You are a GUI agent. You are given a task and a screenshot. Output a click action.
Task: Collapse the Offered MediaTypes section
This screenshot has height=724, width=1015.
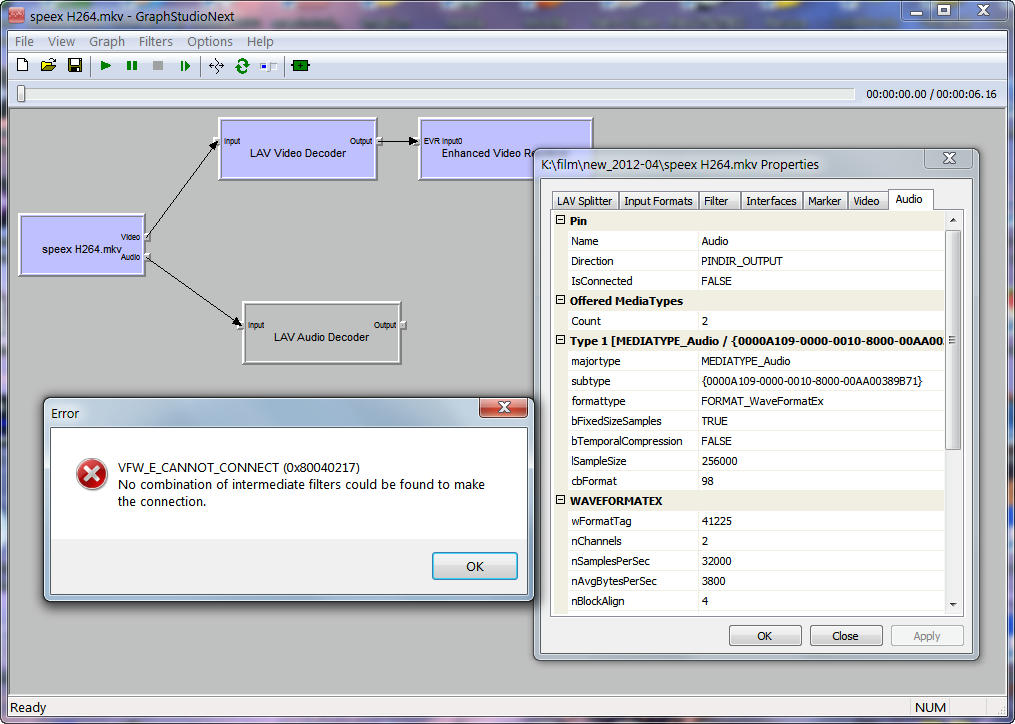pyautogui.click(x=561, y=300)
